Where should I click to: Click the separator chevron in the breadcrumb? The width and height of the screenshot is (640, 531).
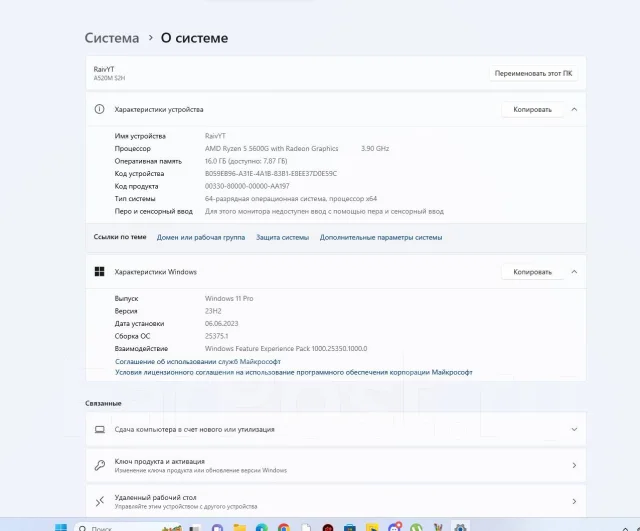(151, 38)
